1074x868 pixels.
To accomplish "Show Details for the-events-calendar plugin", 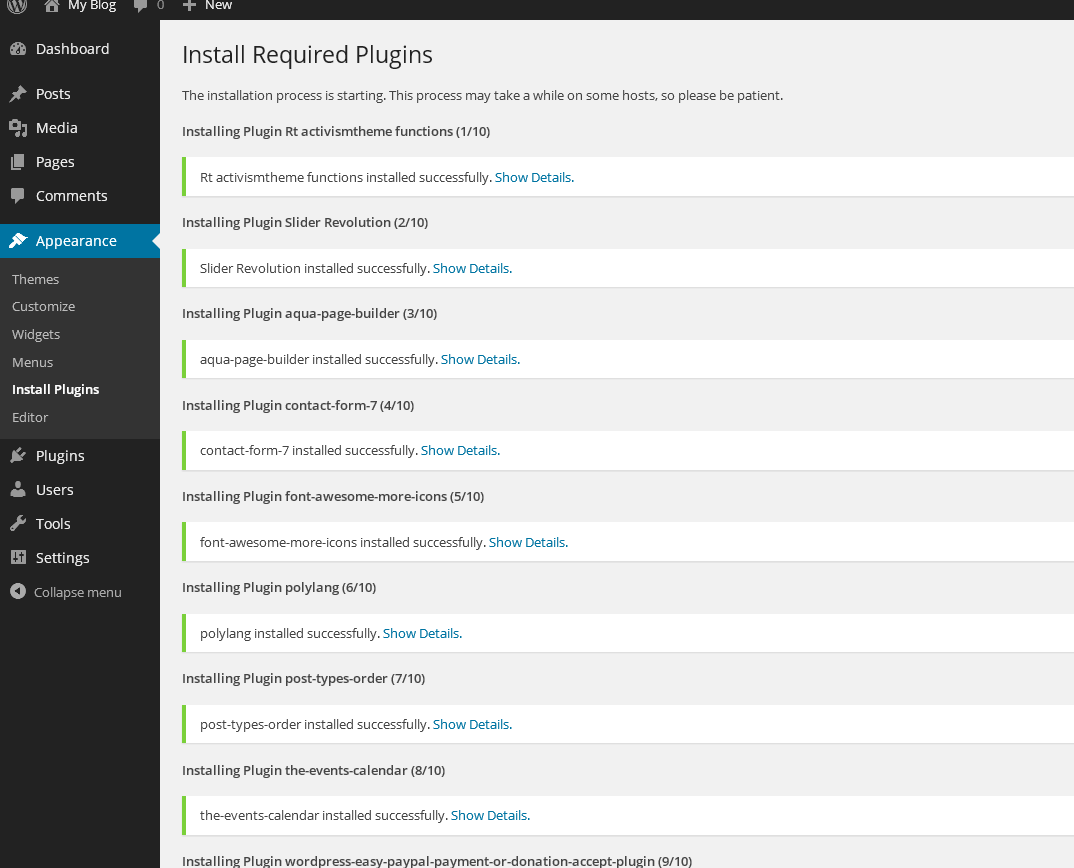I will click(x=490, y=816).
